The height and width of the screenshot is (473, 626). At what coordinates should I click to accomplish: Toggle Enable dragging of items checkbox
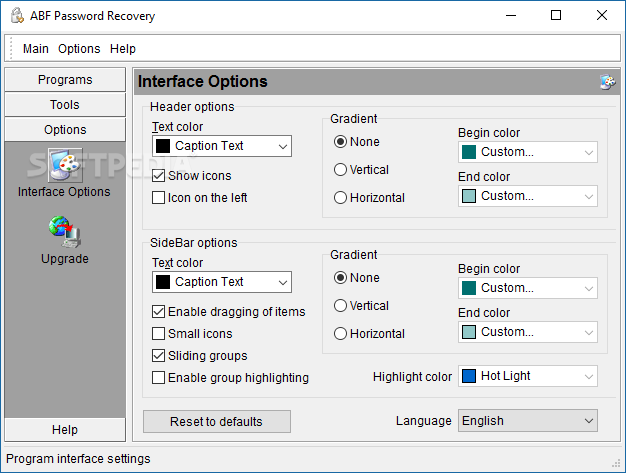pos(158,311)
